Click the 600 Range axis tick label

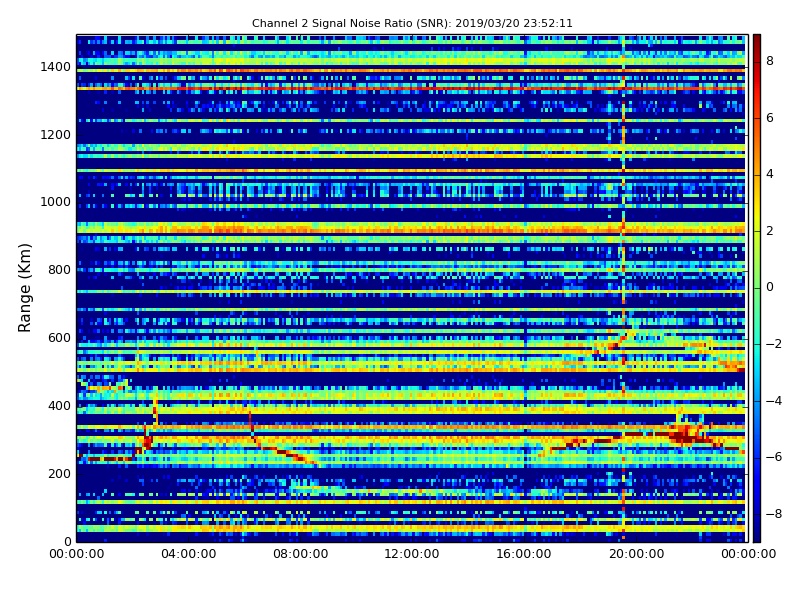pyautogui.click(x=59, y=338)
